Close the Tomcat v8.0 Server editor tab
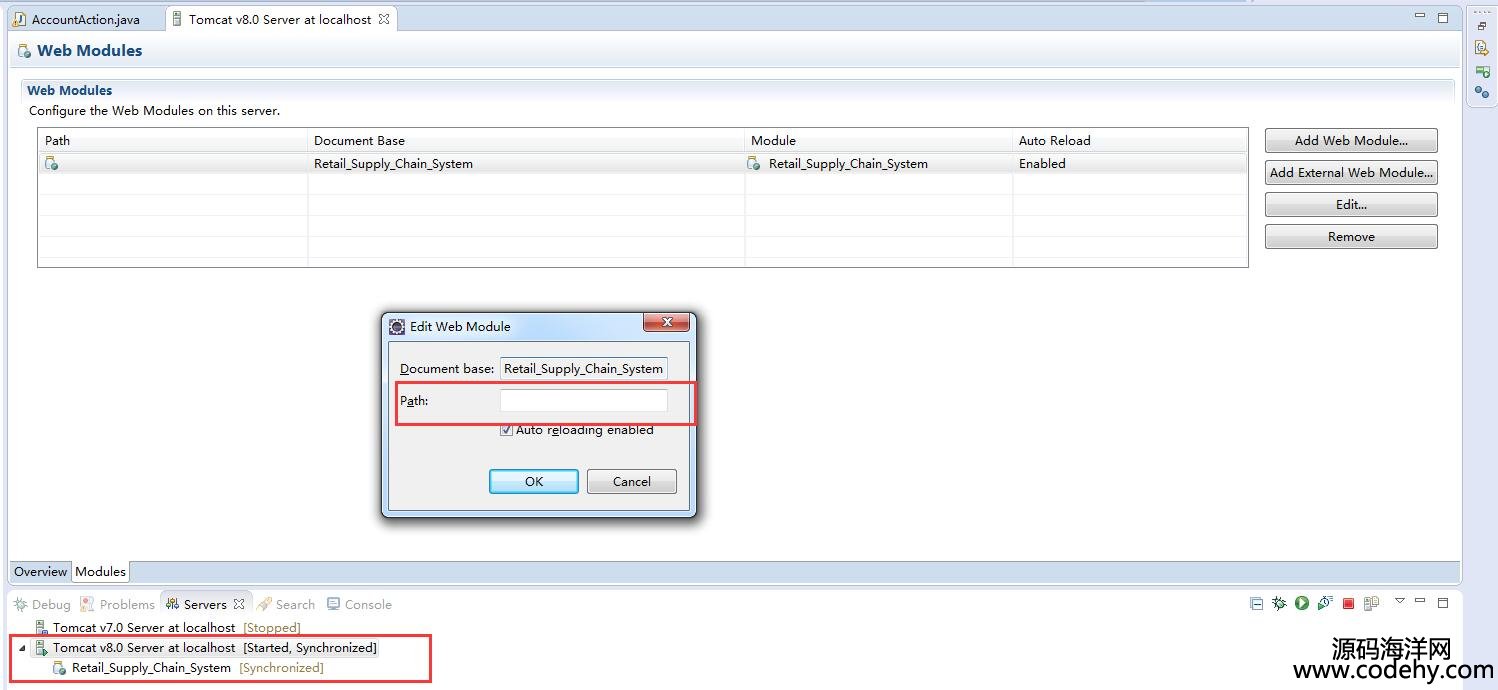Screen dimensions: 1498x690 [384, 19]
